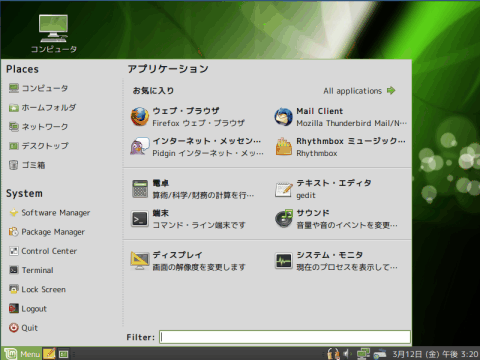
Task: Open the コンピュータ desktop icon
Action: [x=54, y=34]
